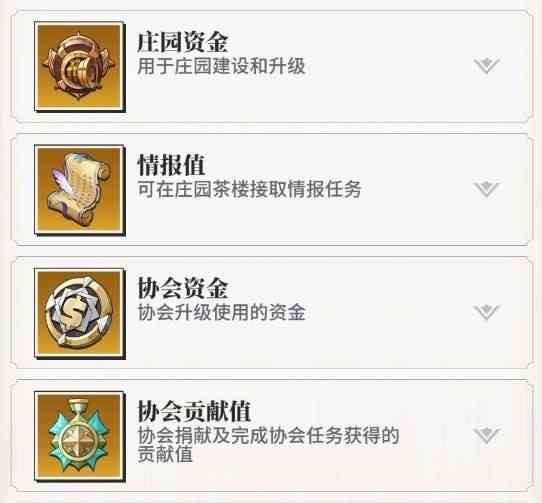Click the 情报值 scroll with feather icon
The height and width of the screenshot is (503, 542).
coord(80,190)
